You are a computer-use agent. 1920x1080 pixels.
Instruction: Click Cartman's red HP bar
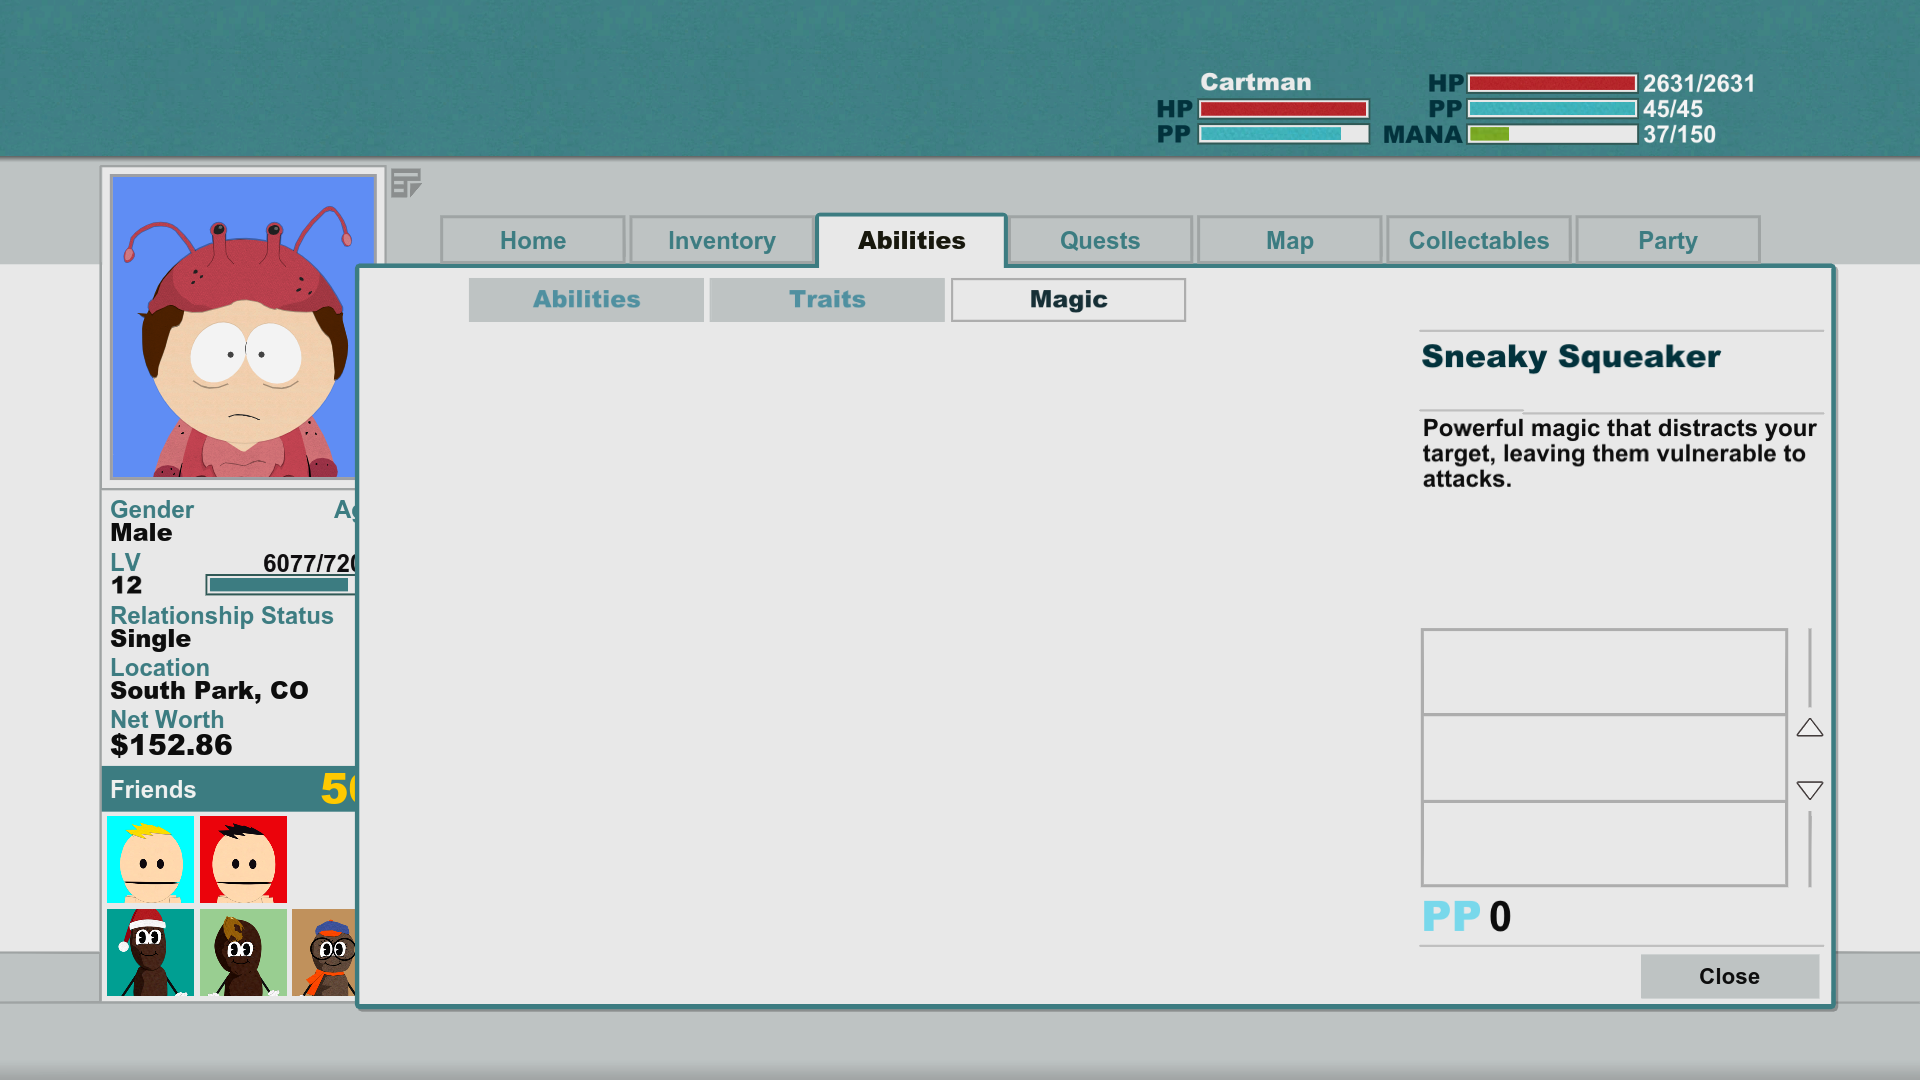pos(1284,108)
